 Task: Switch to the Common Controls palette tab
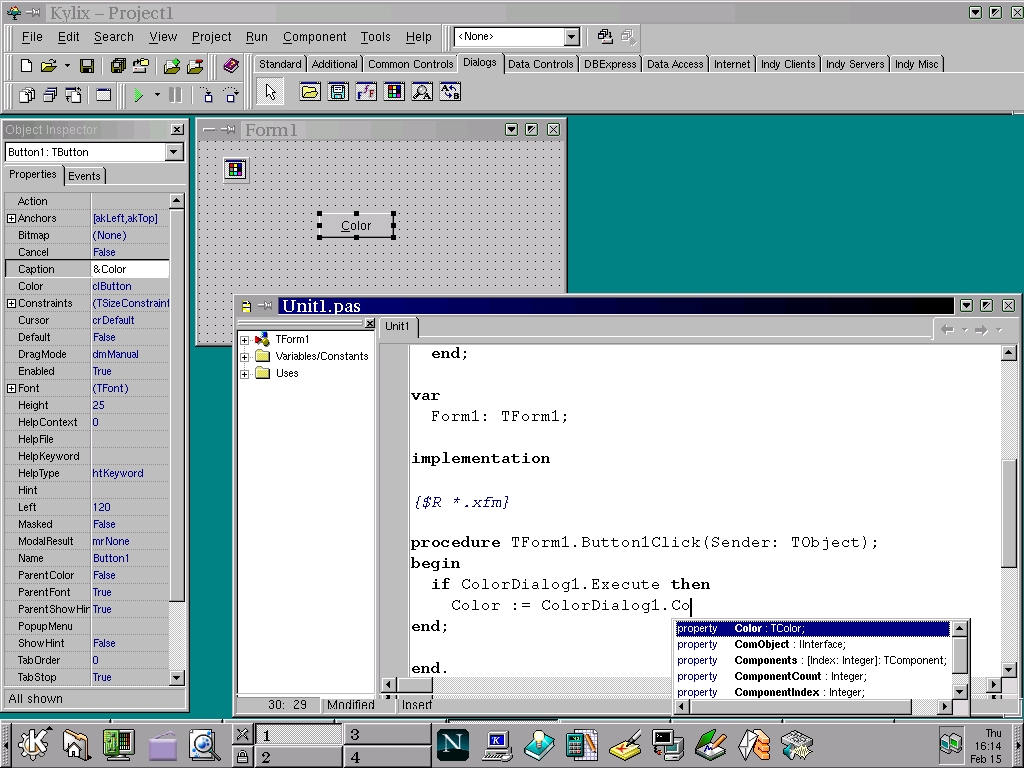[x=410, y=64]
